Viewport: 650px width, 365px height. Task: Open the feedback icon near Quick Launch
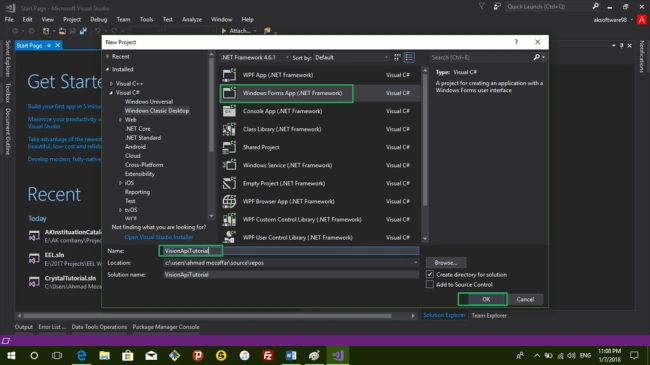click(497, 6)
